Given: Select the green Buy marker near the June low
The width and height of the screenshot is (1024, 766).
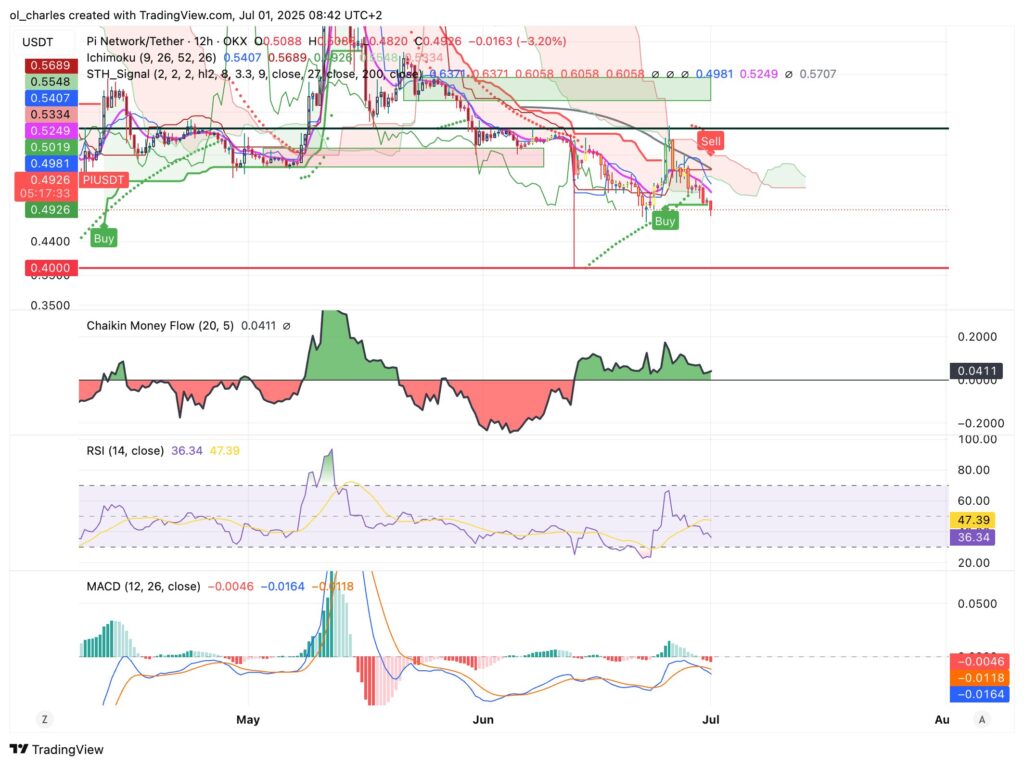Looking at the screenshot, I should coord(665,221).
